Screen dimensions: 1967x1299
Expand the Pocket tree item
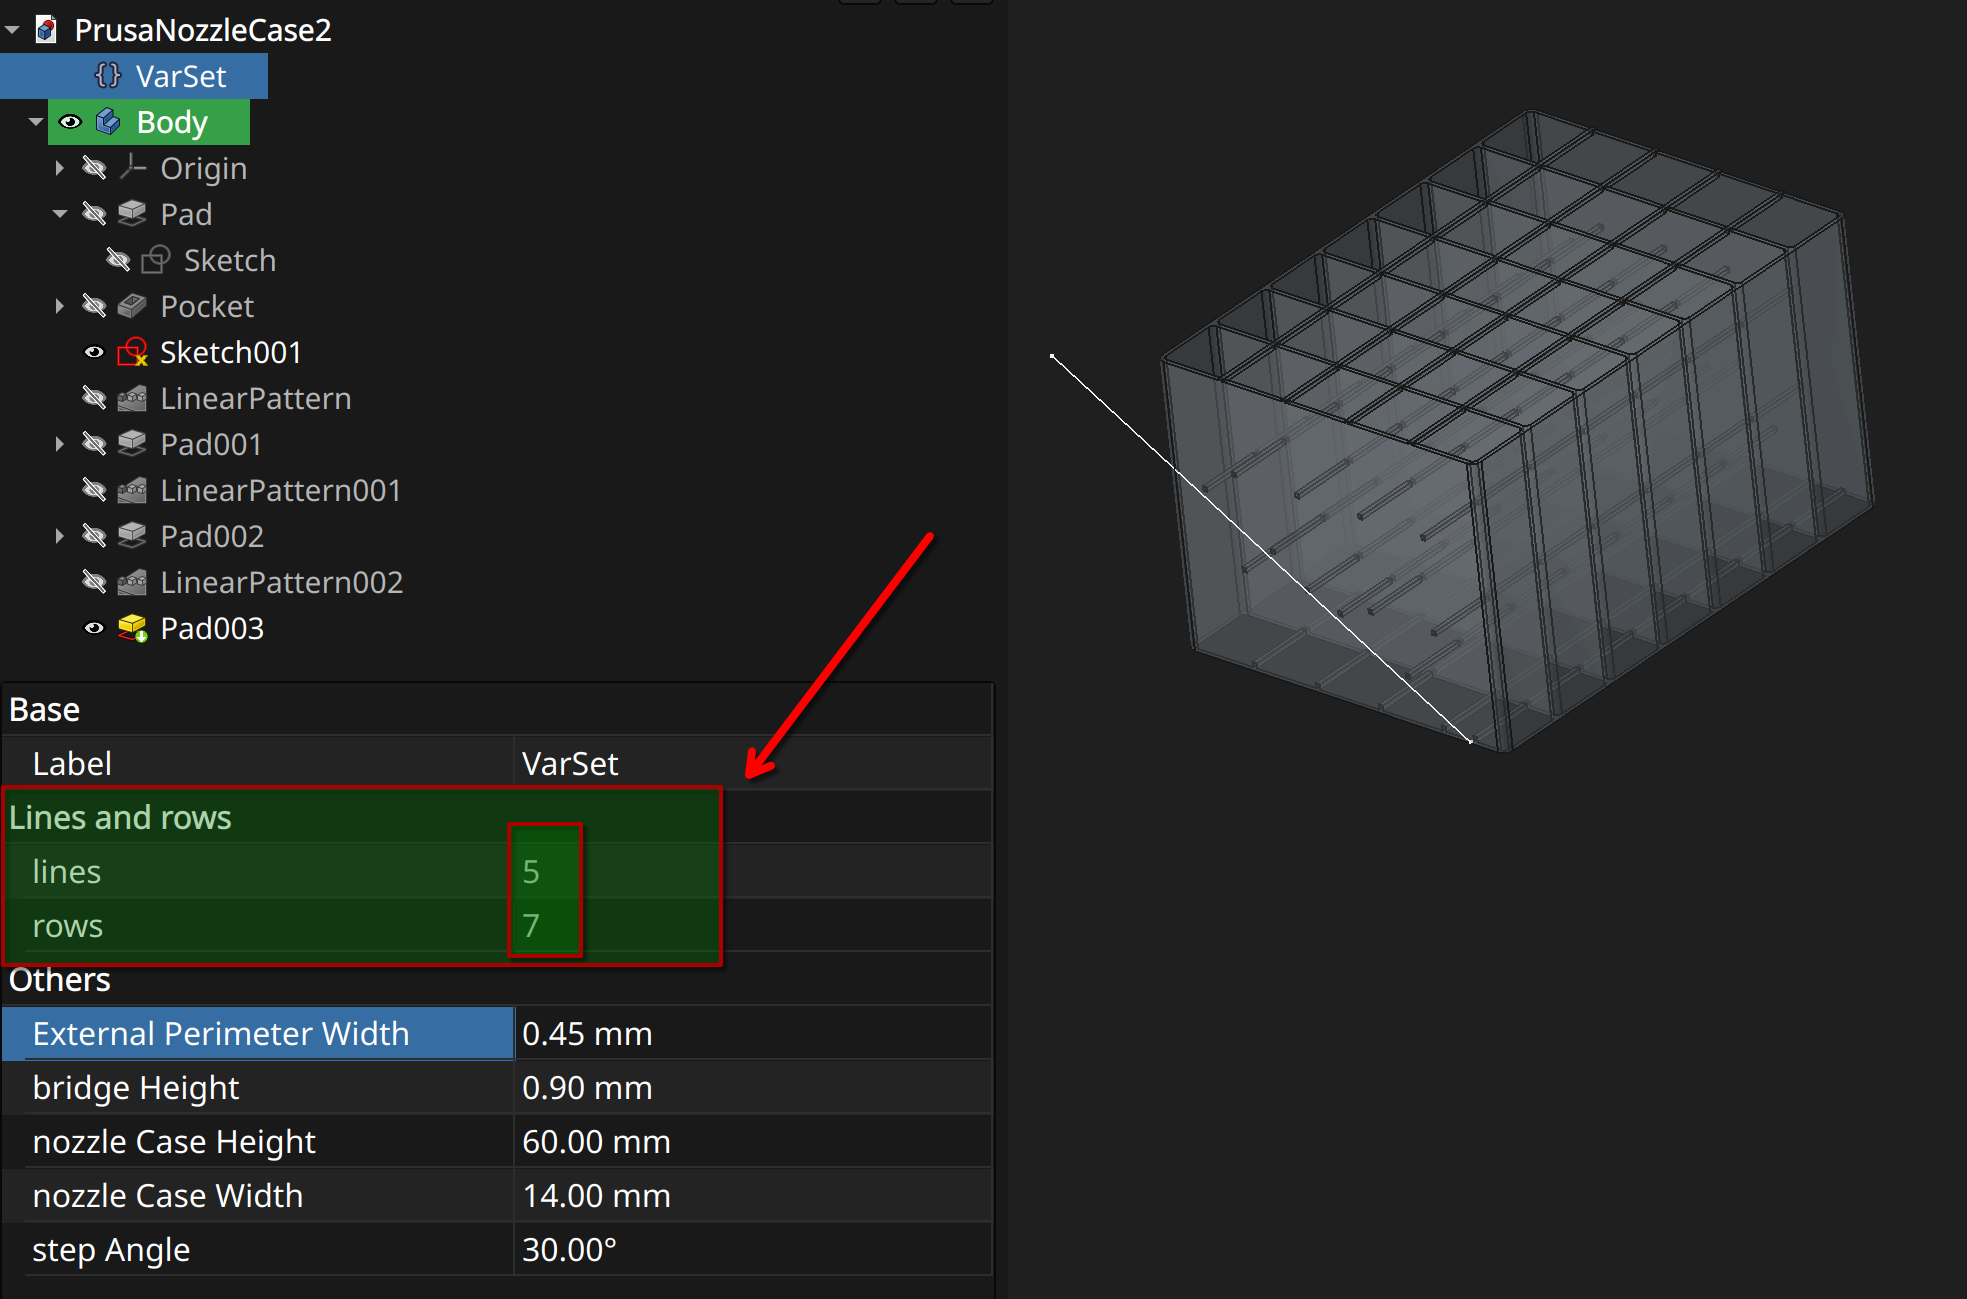click(60, 306)
